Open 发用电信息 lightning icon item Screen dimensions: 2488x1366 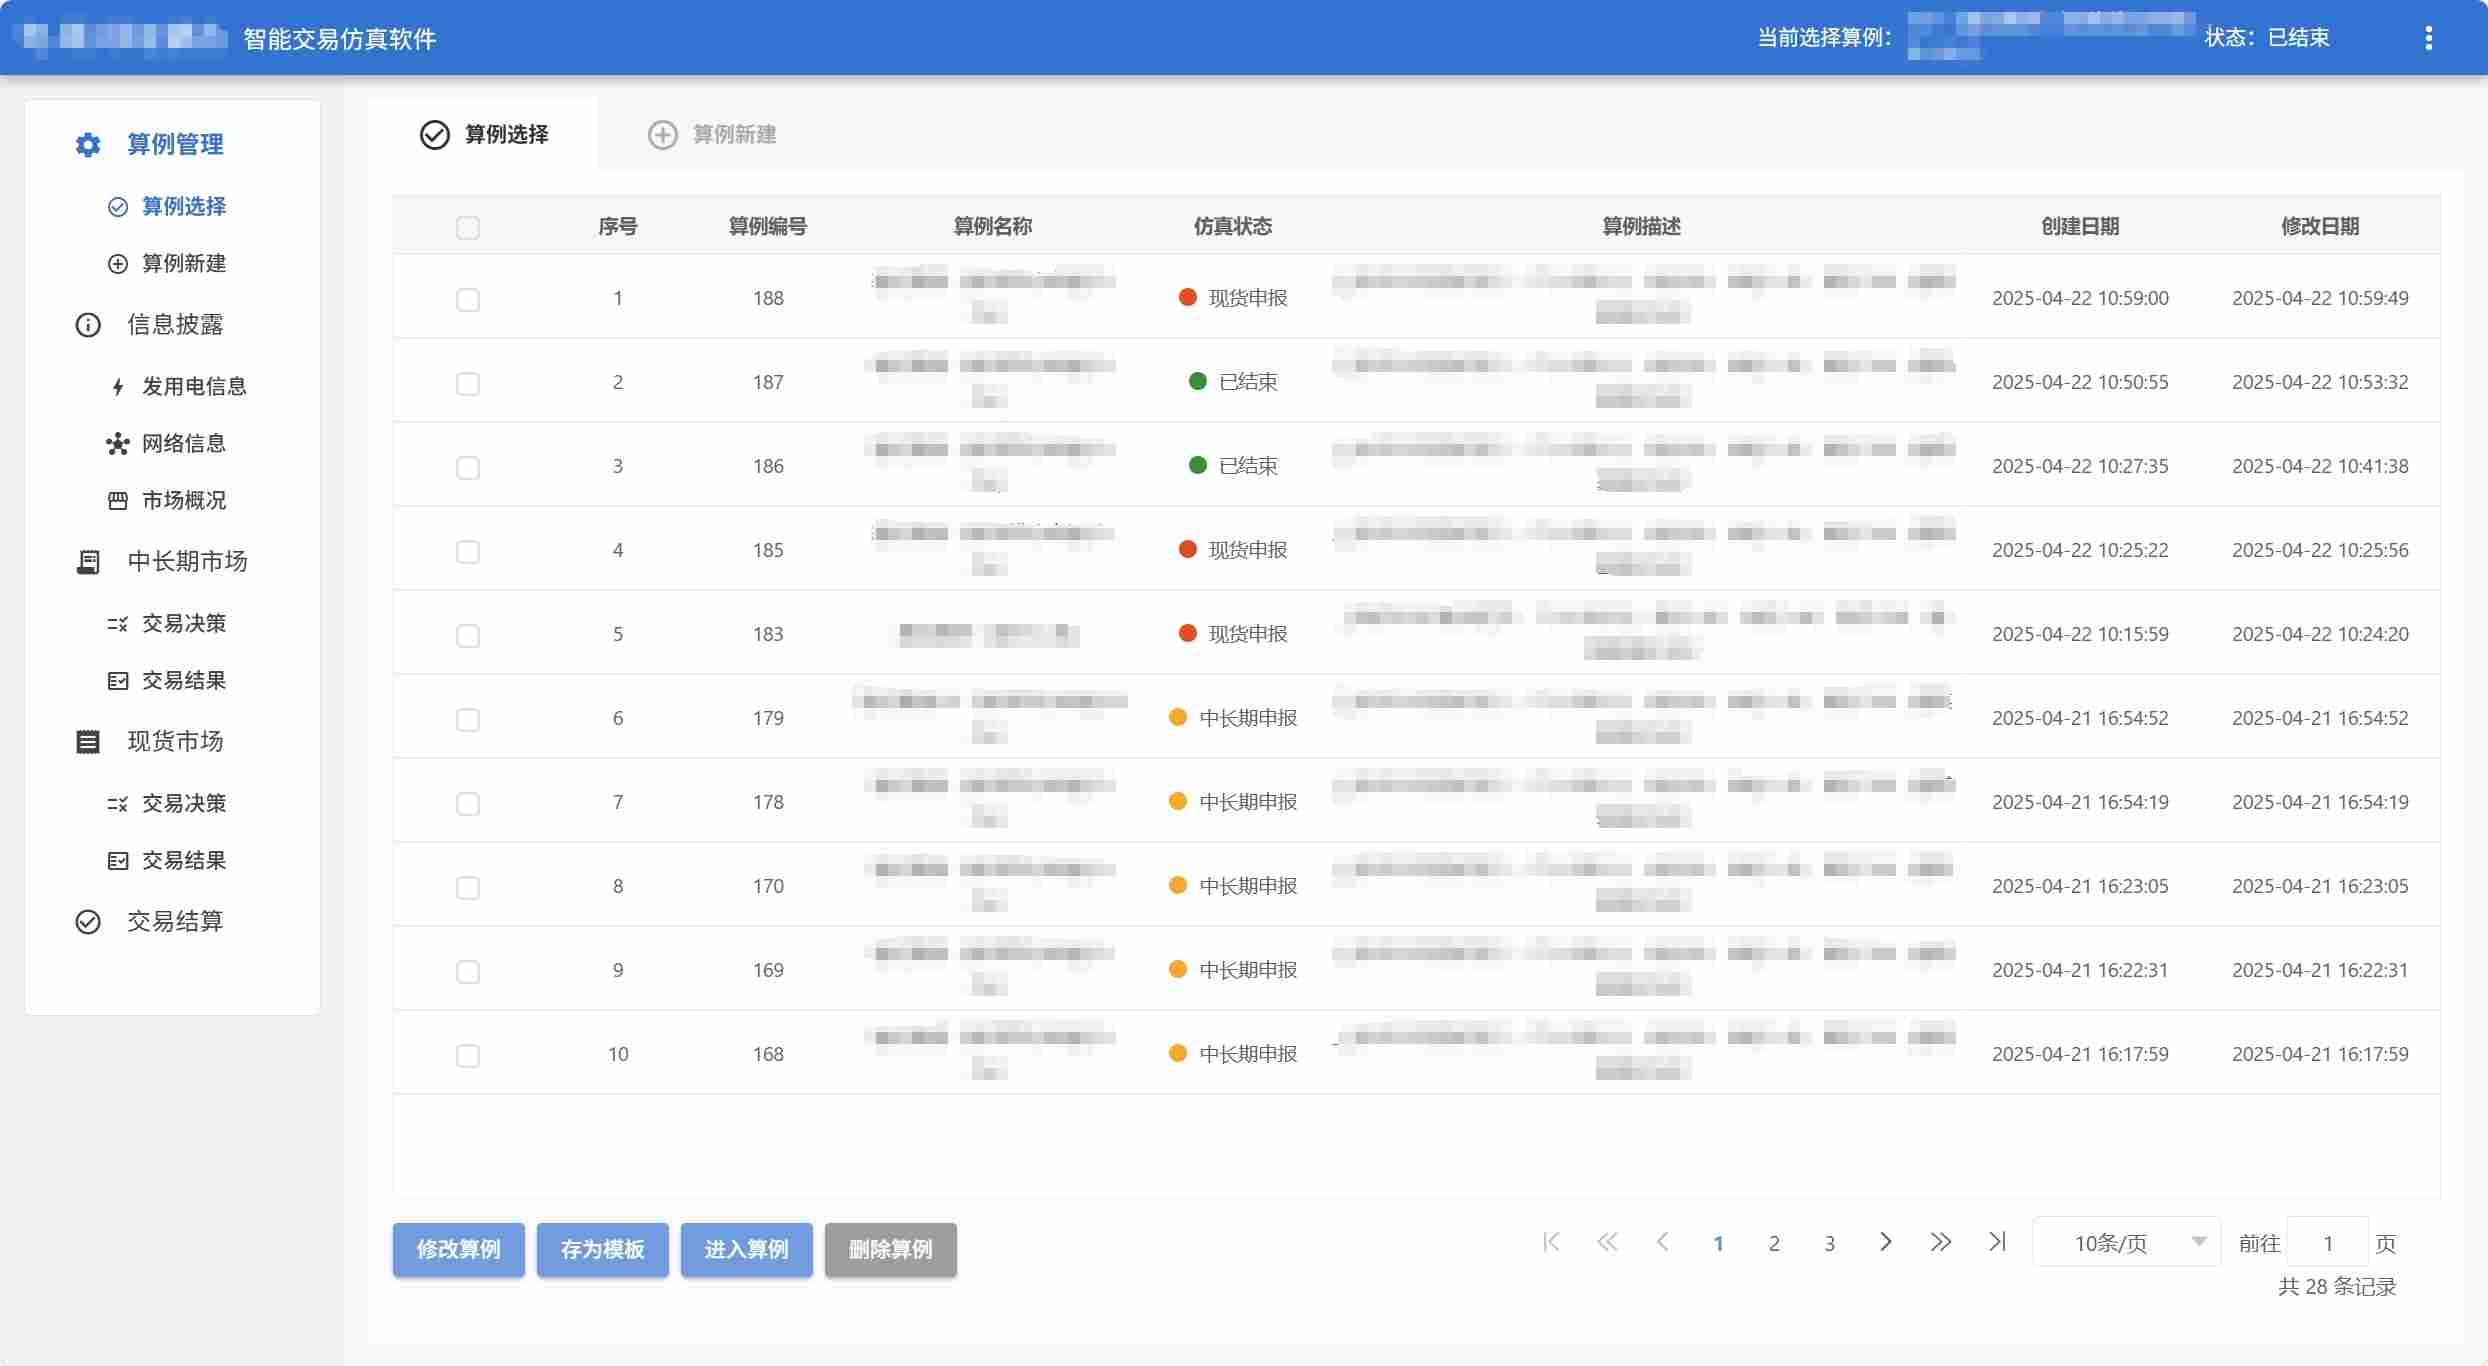click(118, 387)
